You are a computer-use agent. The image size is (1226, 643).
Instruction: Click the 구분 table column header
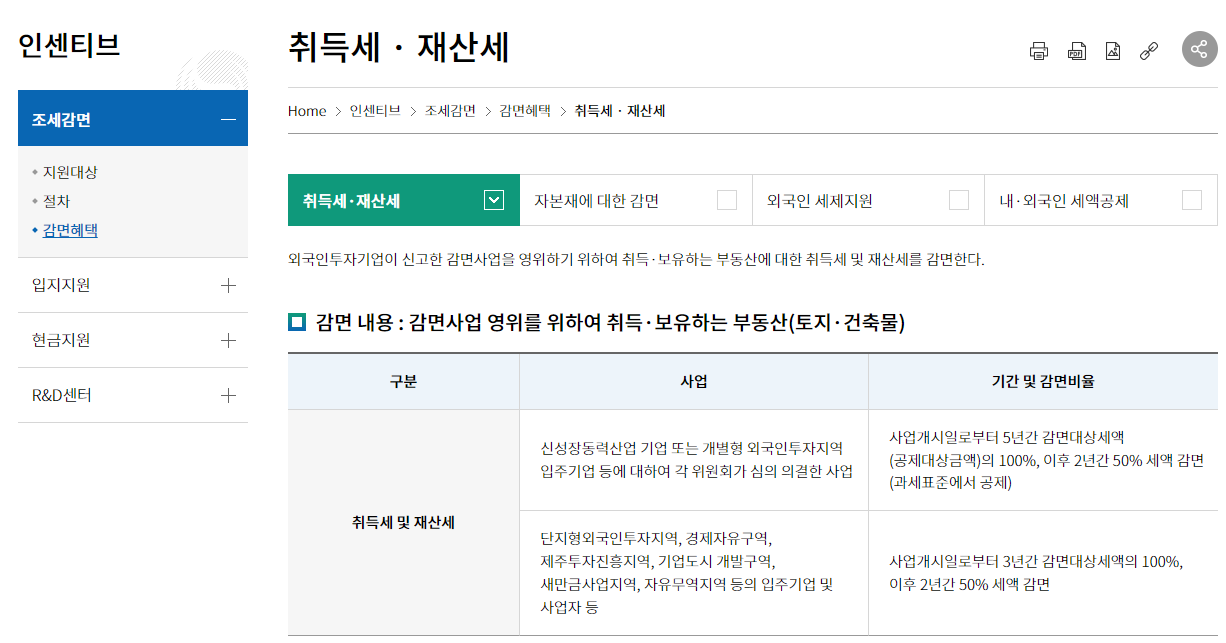pos(404,381)
